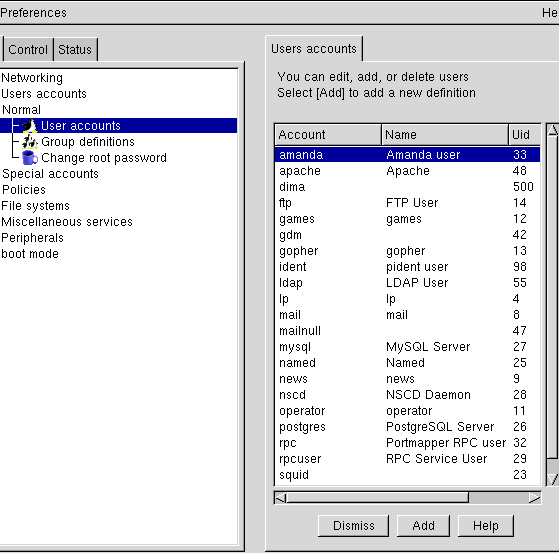This screenshot has height=553, width=559.
Task: Click the Help button below list
Action: pyautogui.click(x=486, y=526)
